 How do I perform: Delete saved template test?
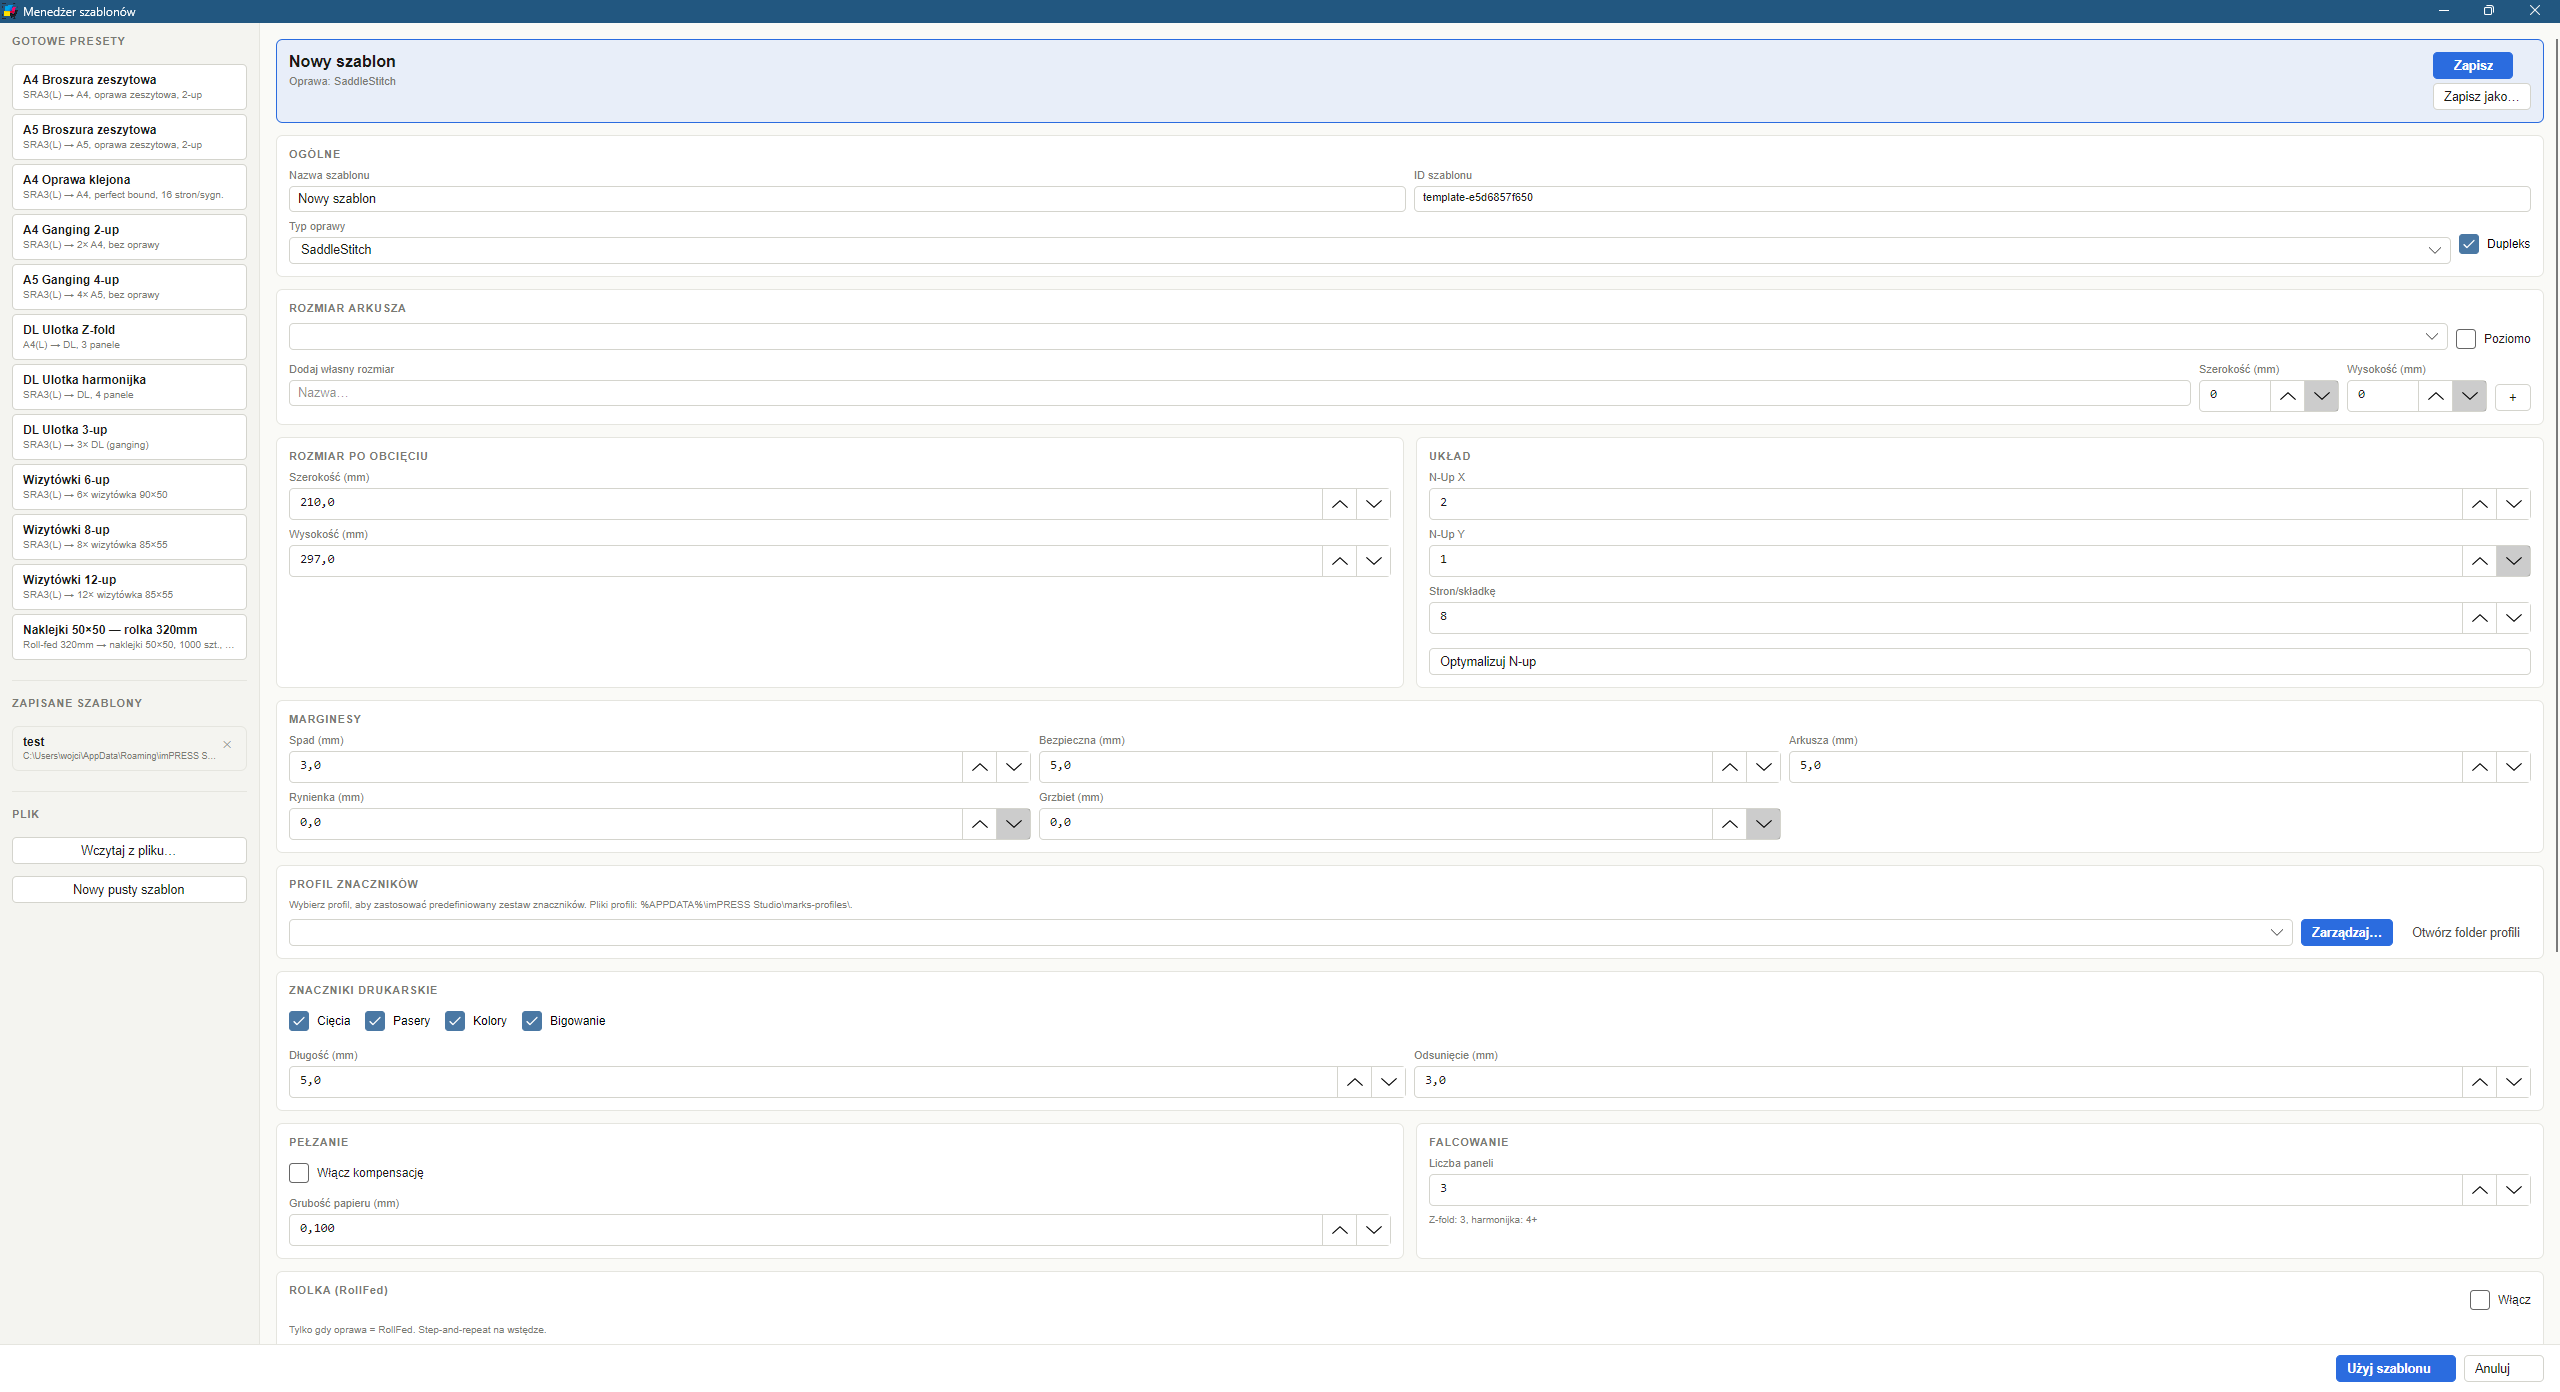click(227, 744)
